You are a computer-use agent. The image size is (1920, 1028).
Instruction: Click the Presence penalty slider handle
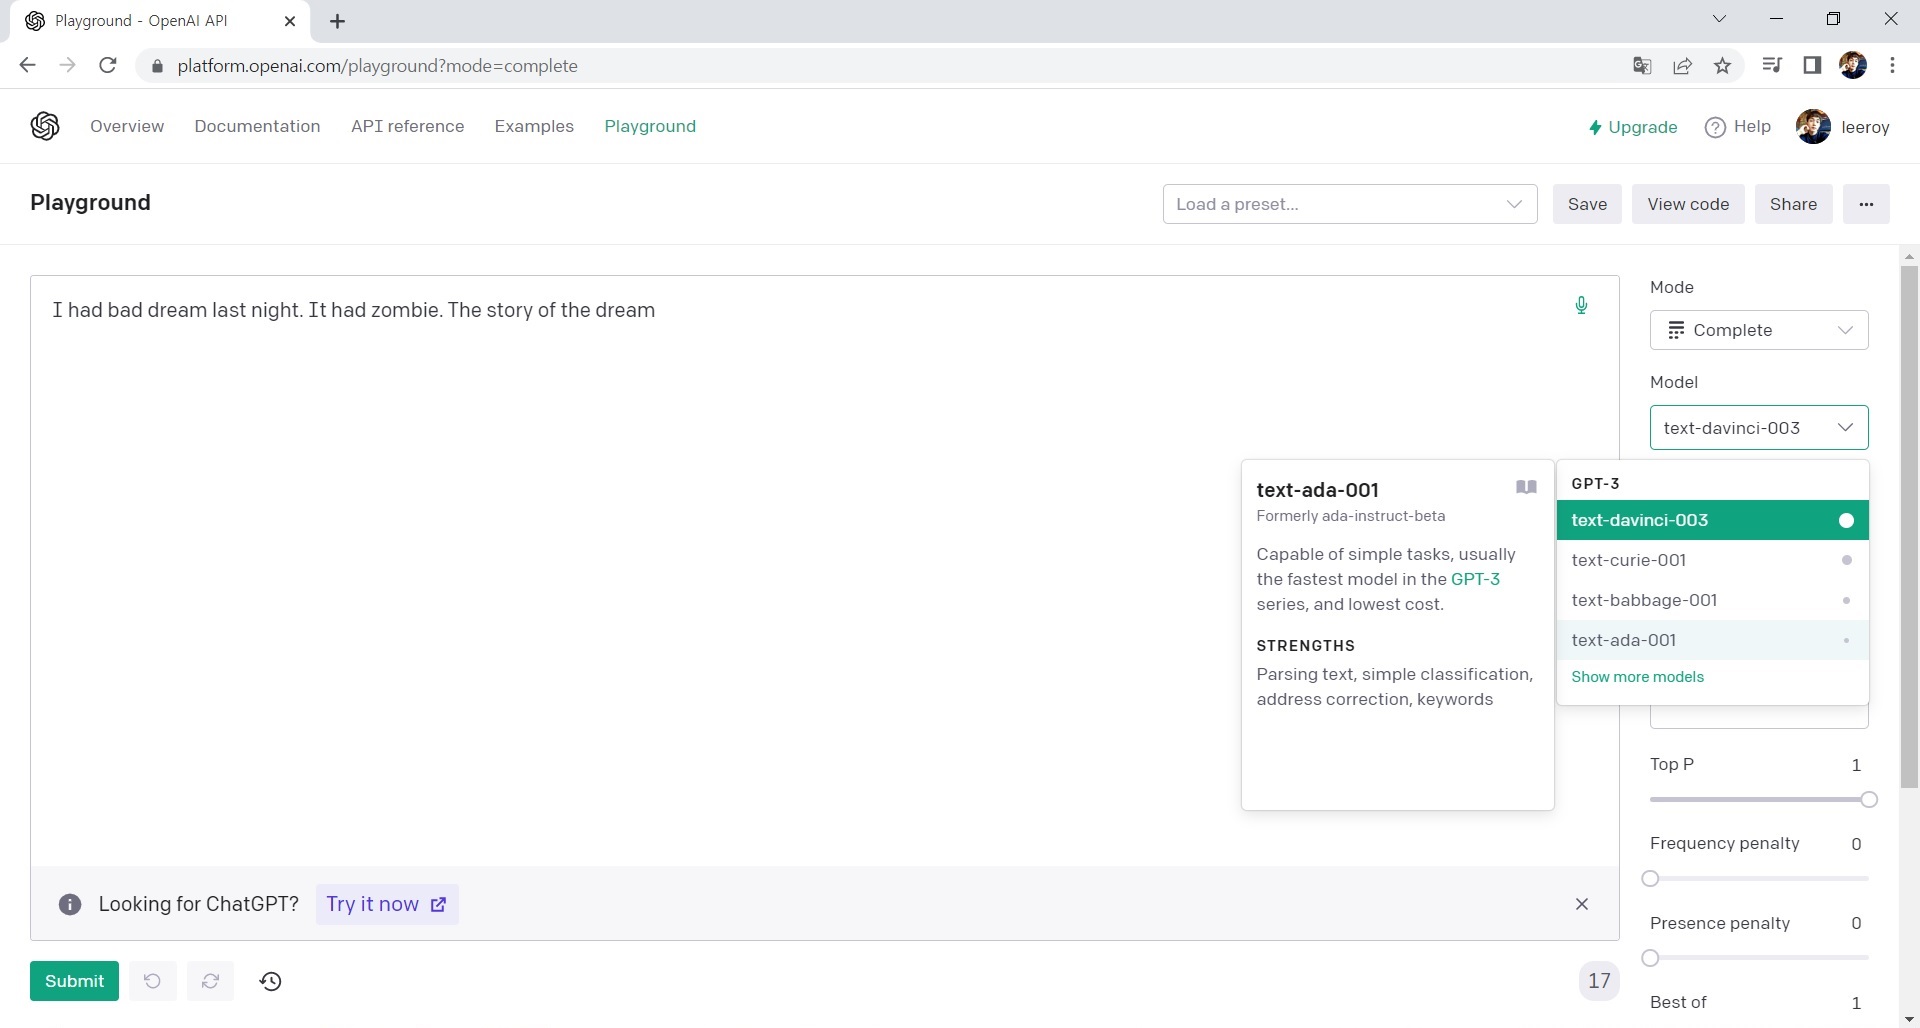(x=1650, y=958)
